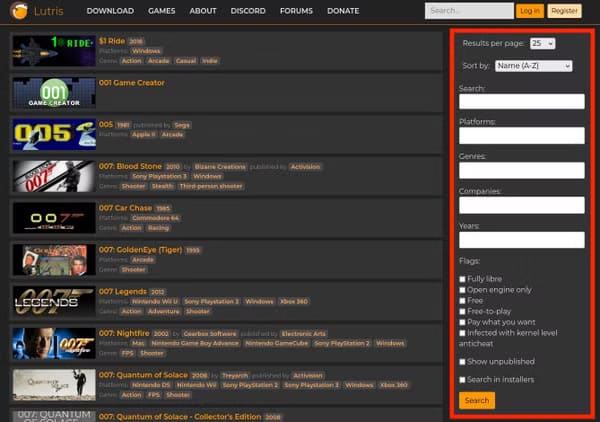Go to the ABOUT page
Screen dimensions: 600x422
click(x=203, y=11)
